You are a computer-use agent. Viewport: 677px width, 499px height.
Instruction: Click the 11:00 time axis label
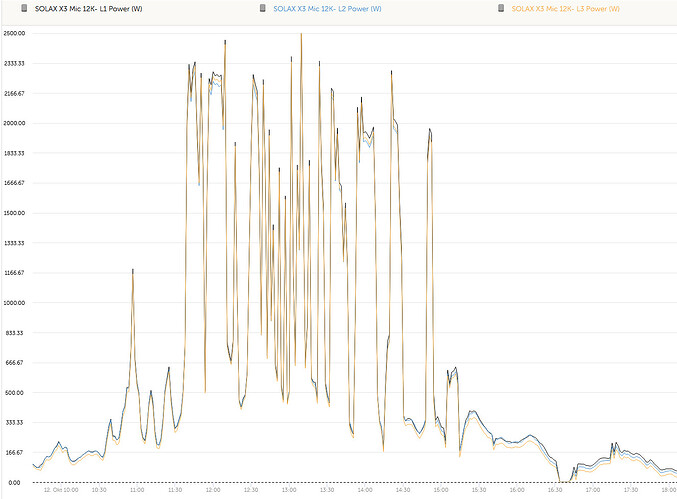click(137, 490)
